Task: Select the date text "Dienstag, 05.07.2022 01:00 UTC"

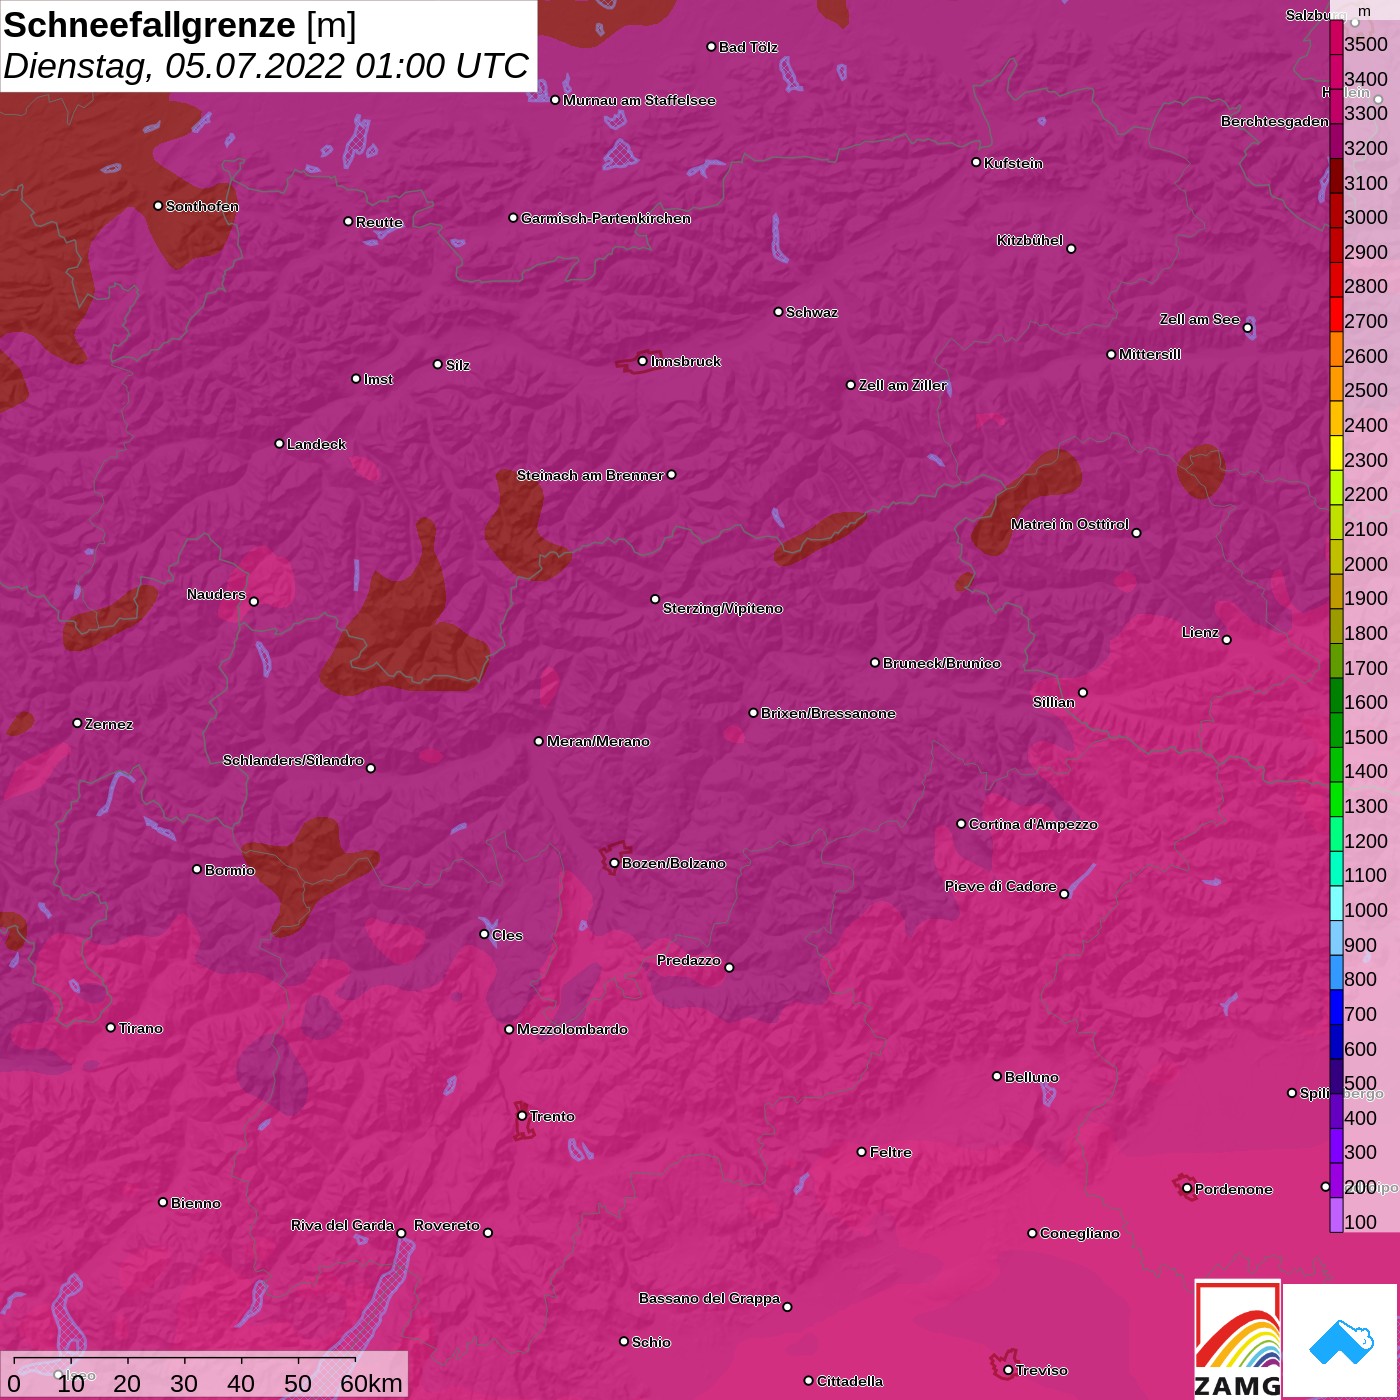Action: pyautogui.click(x=266, y=66)
